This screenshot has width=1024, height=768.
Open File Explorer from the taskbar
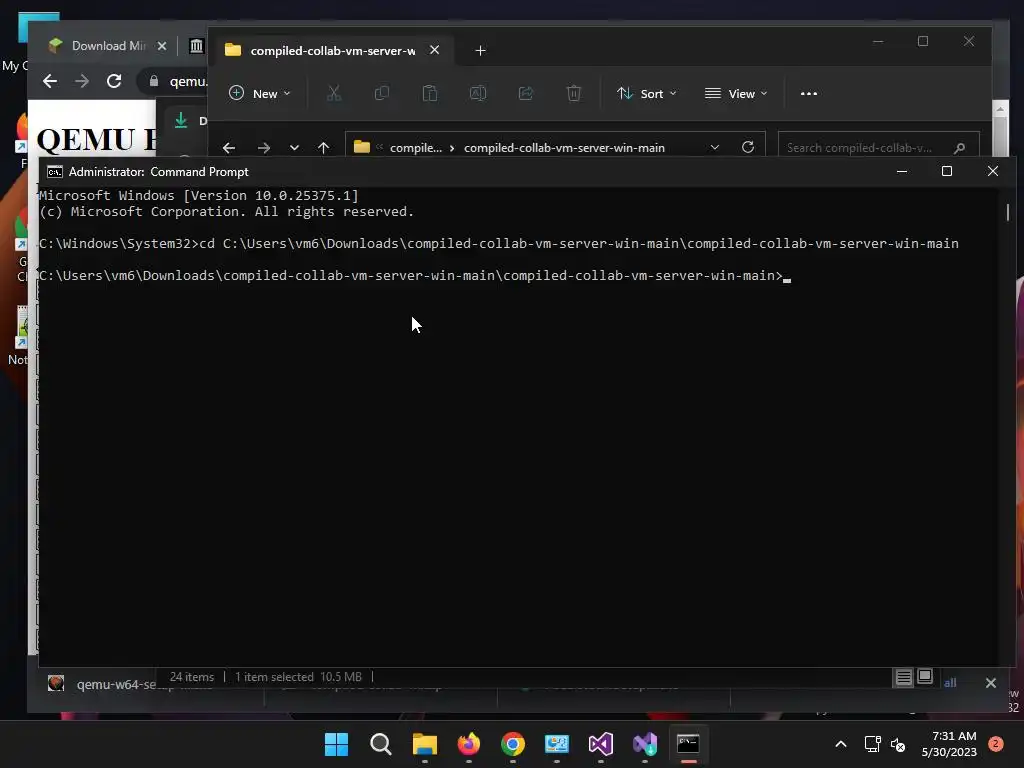[x=424, y=744]
